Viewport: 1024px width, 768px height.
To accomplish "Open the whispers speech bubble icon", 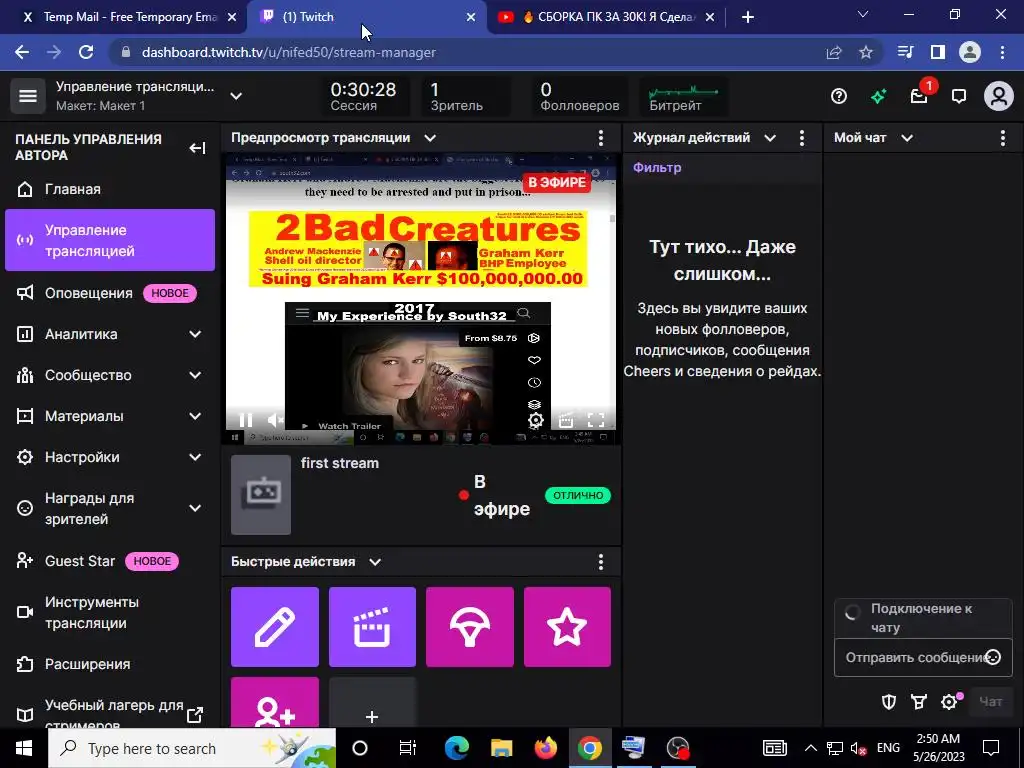I will click(959, 97).
